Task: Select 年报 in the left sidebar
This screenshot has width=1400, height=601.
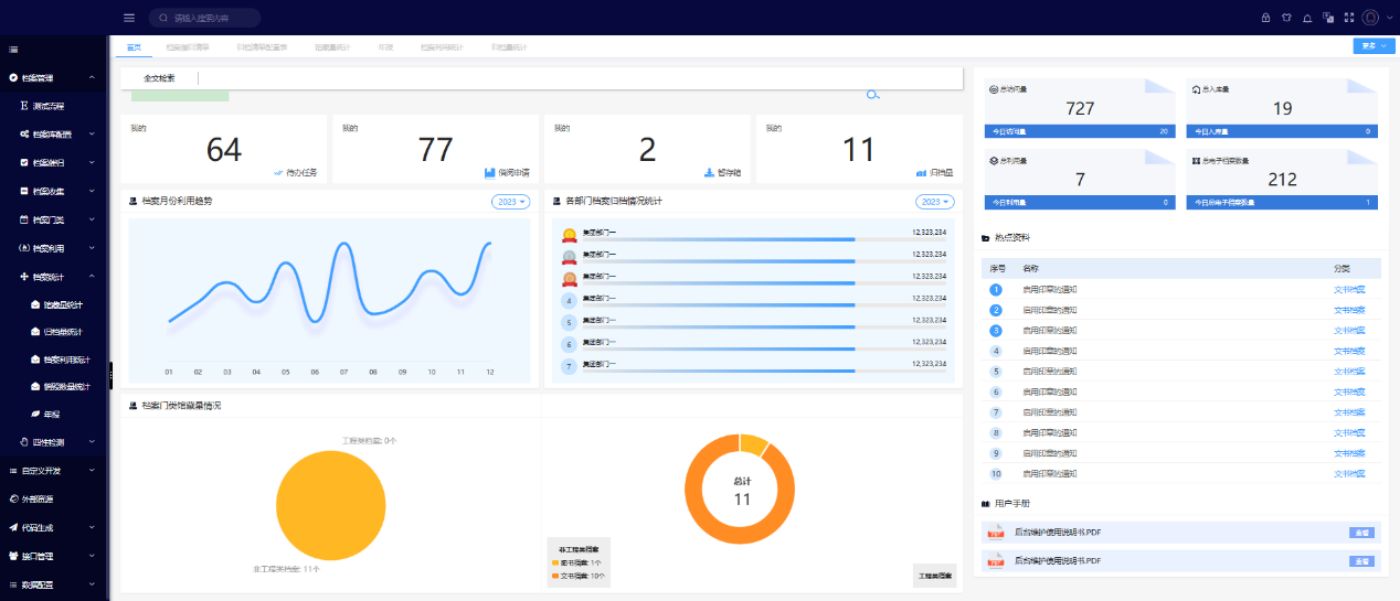Action: point(52,414)
